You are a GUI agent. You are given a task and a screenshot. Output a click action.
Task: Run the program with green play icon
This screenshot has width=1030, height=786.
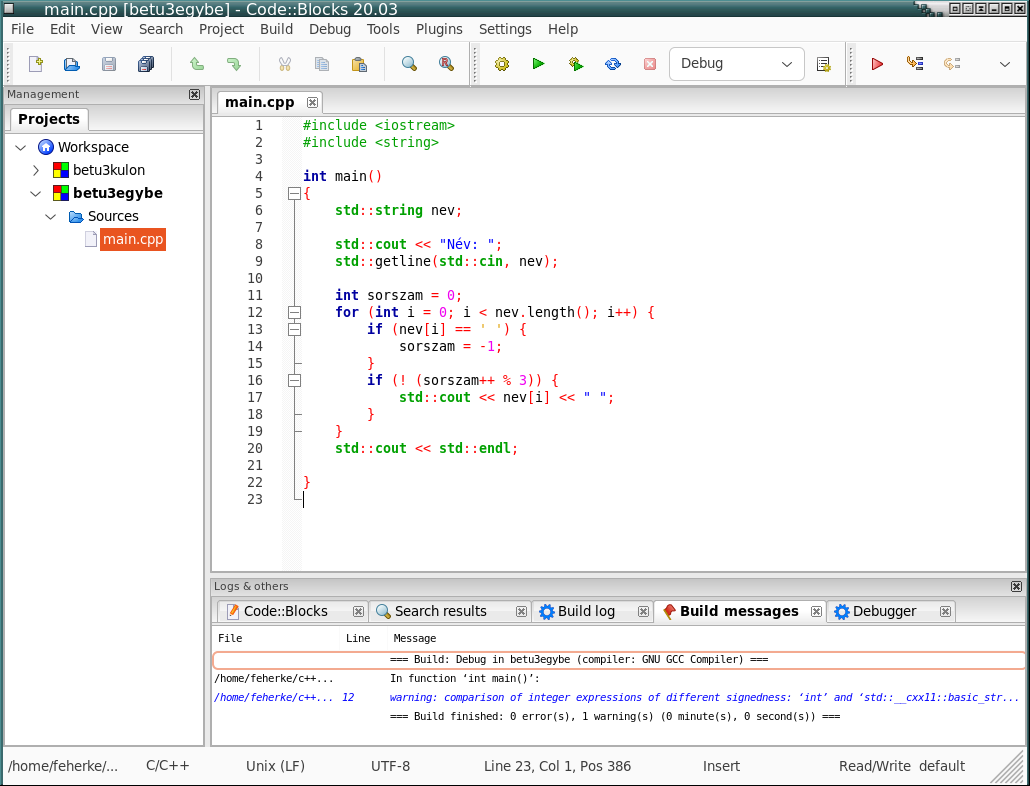point(539,64)
